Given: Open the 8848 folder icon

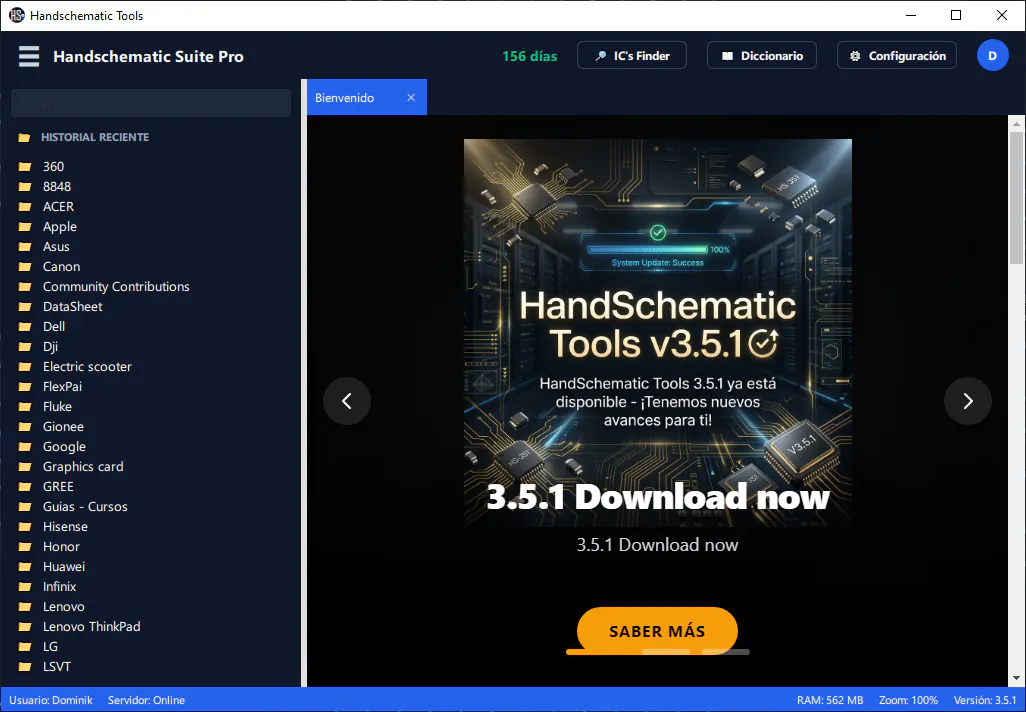Looking at the screenshot, I should click(25, 187).
